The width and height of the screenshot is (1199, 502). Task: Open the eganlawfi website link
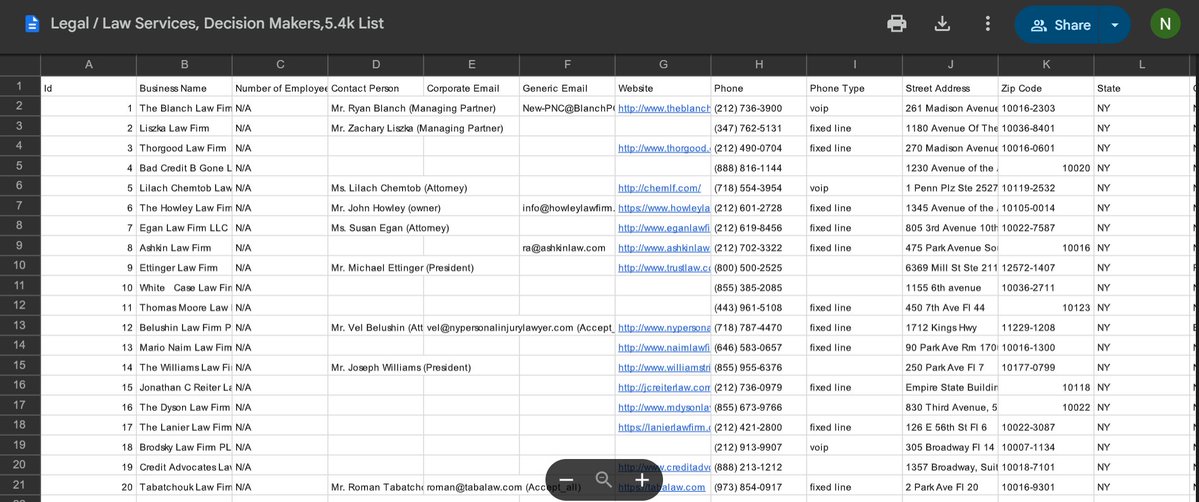tap(664, 228)
